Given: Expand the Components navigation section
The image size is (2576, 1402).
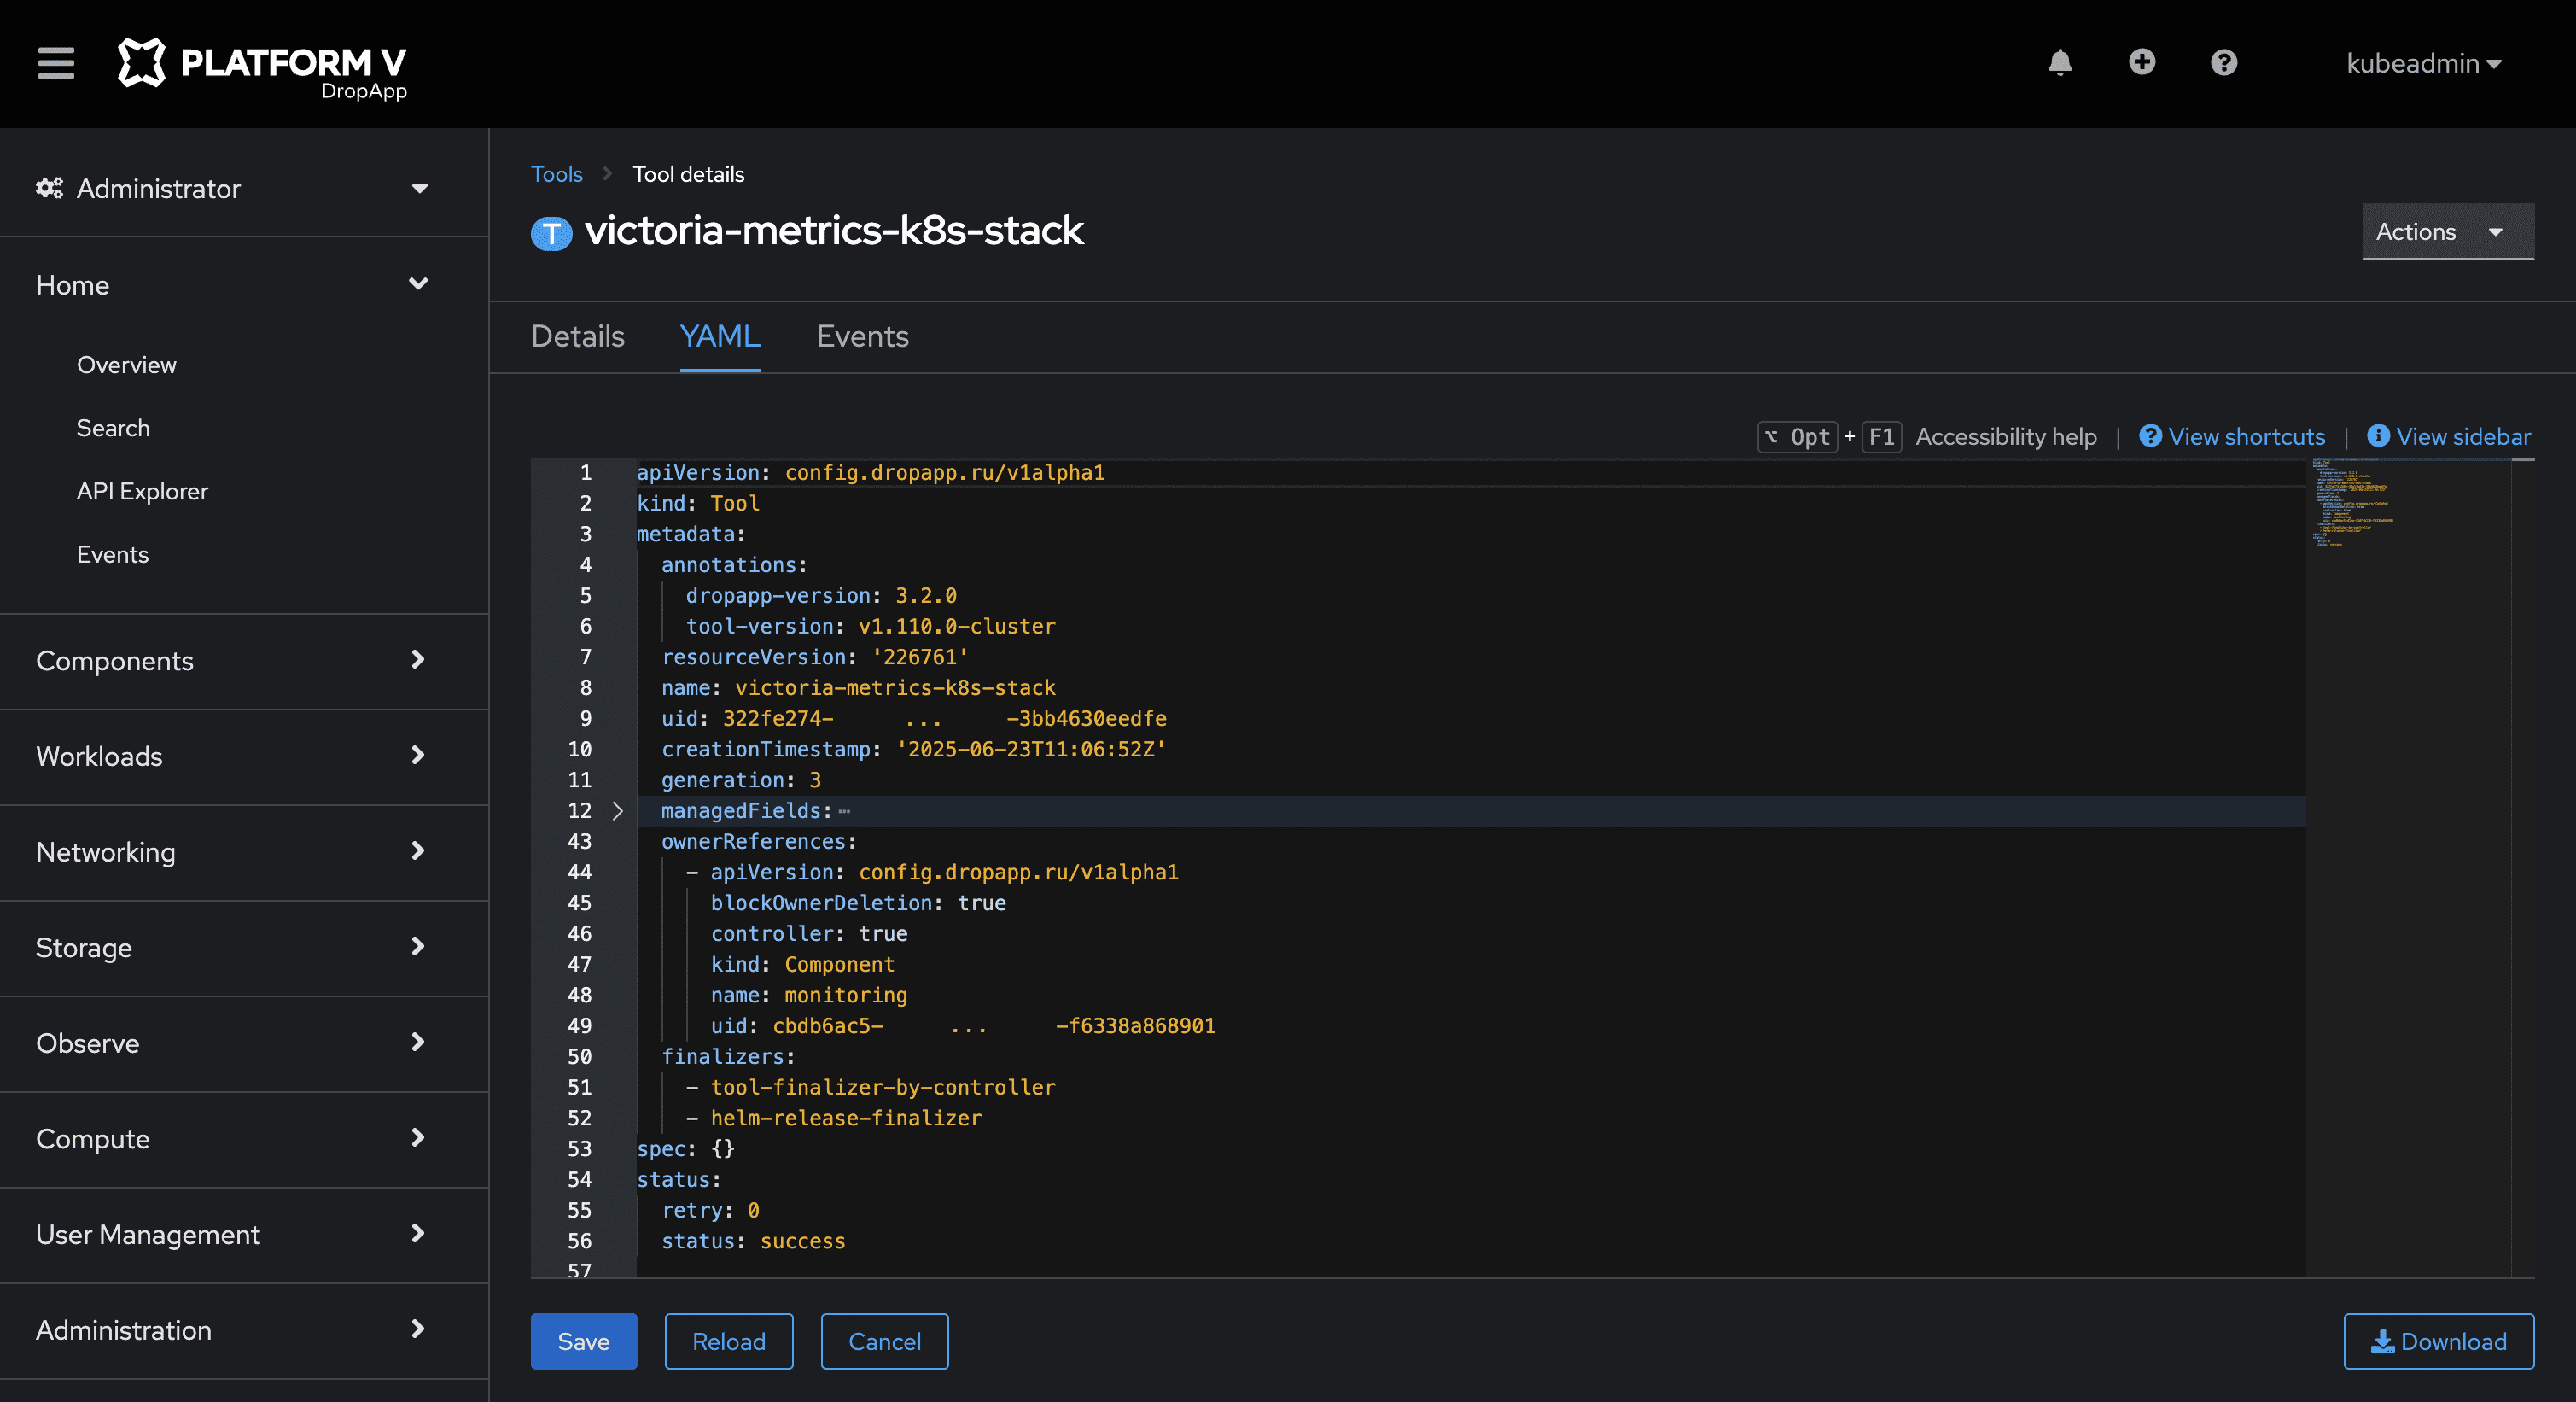Looking at the screenshot, I should (244, 660).
